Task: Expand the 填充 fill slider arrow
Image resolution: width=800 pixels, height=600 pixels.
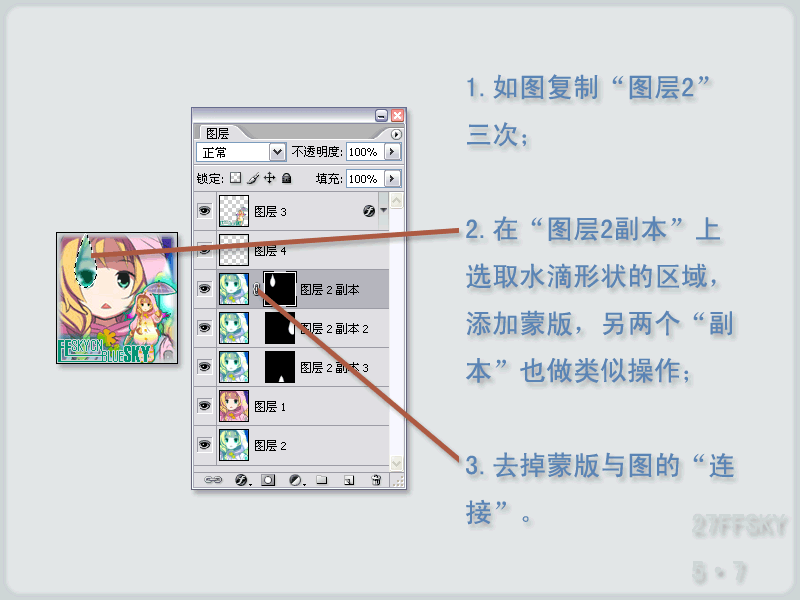Action: pyautogui.click(x=392, y=179)
